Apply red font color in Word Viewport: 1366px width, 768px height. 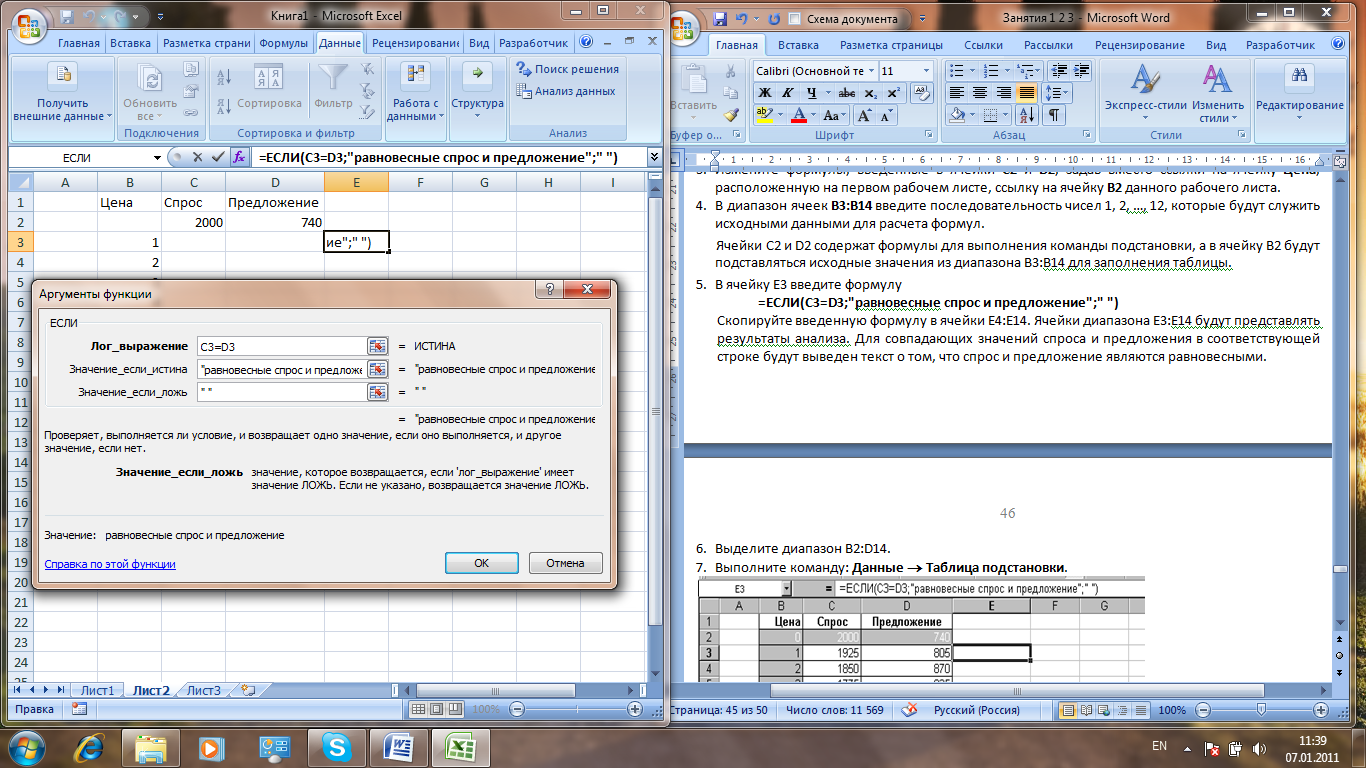point(798,116)
